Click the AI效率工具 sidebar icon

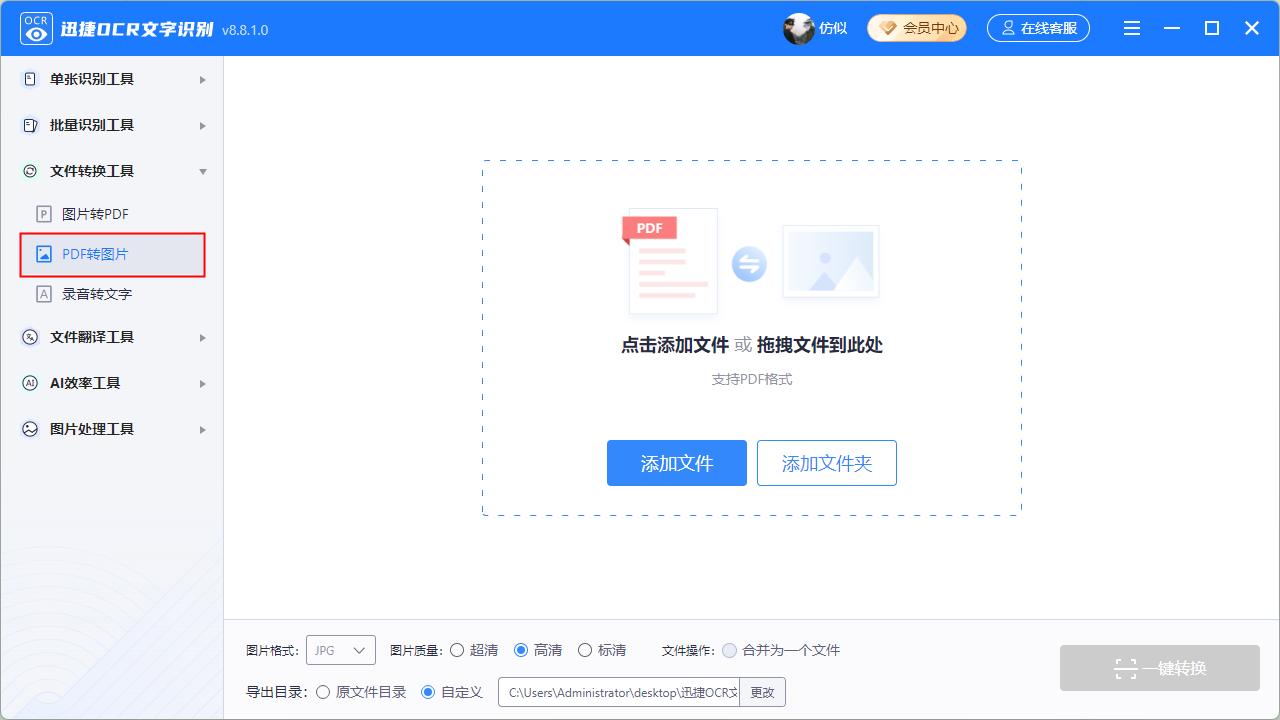pyautogui.click(x=30, y=383)
